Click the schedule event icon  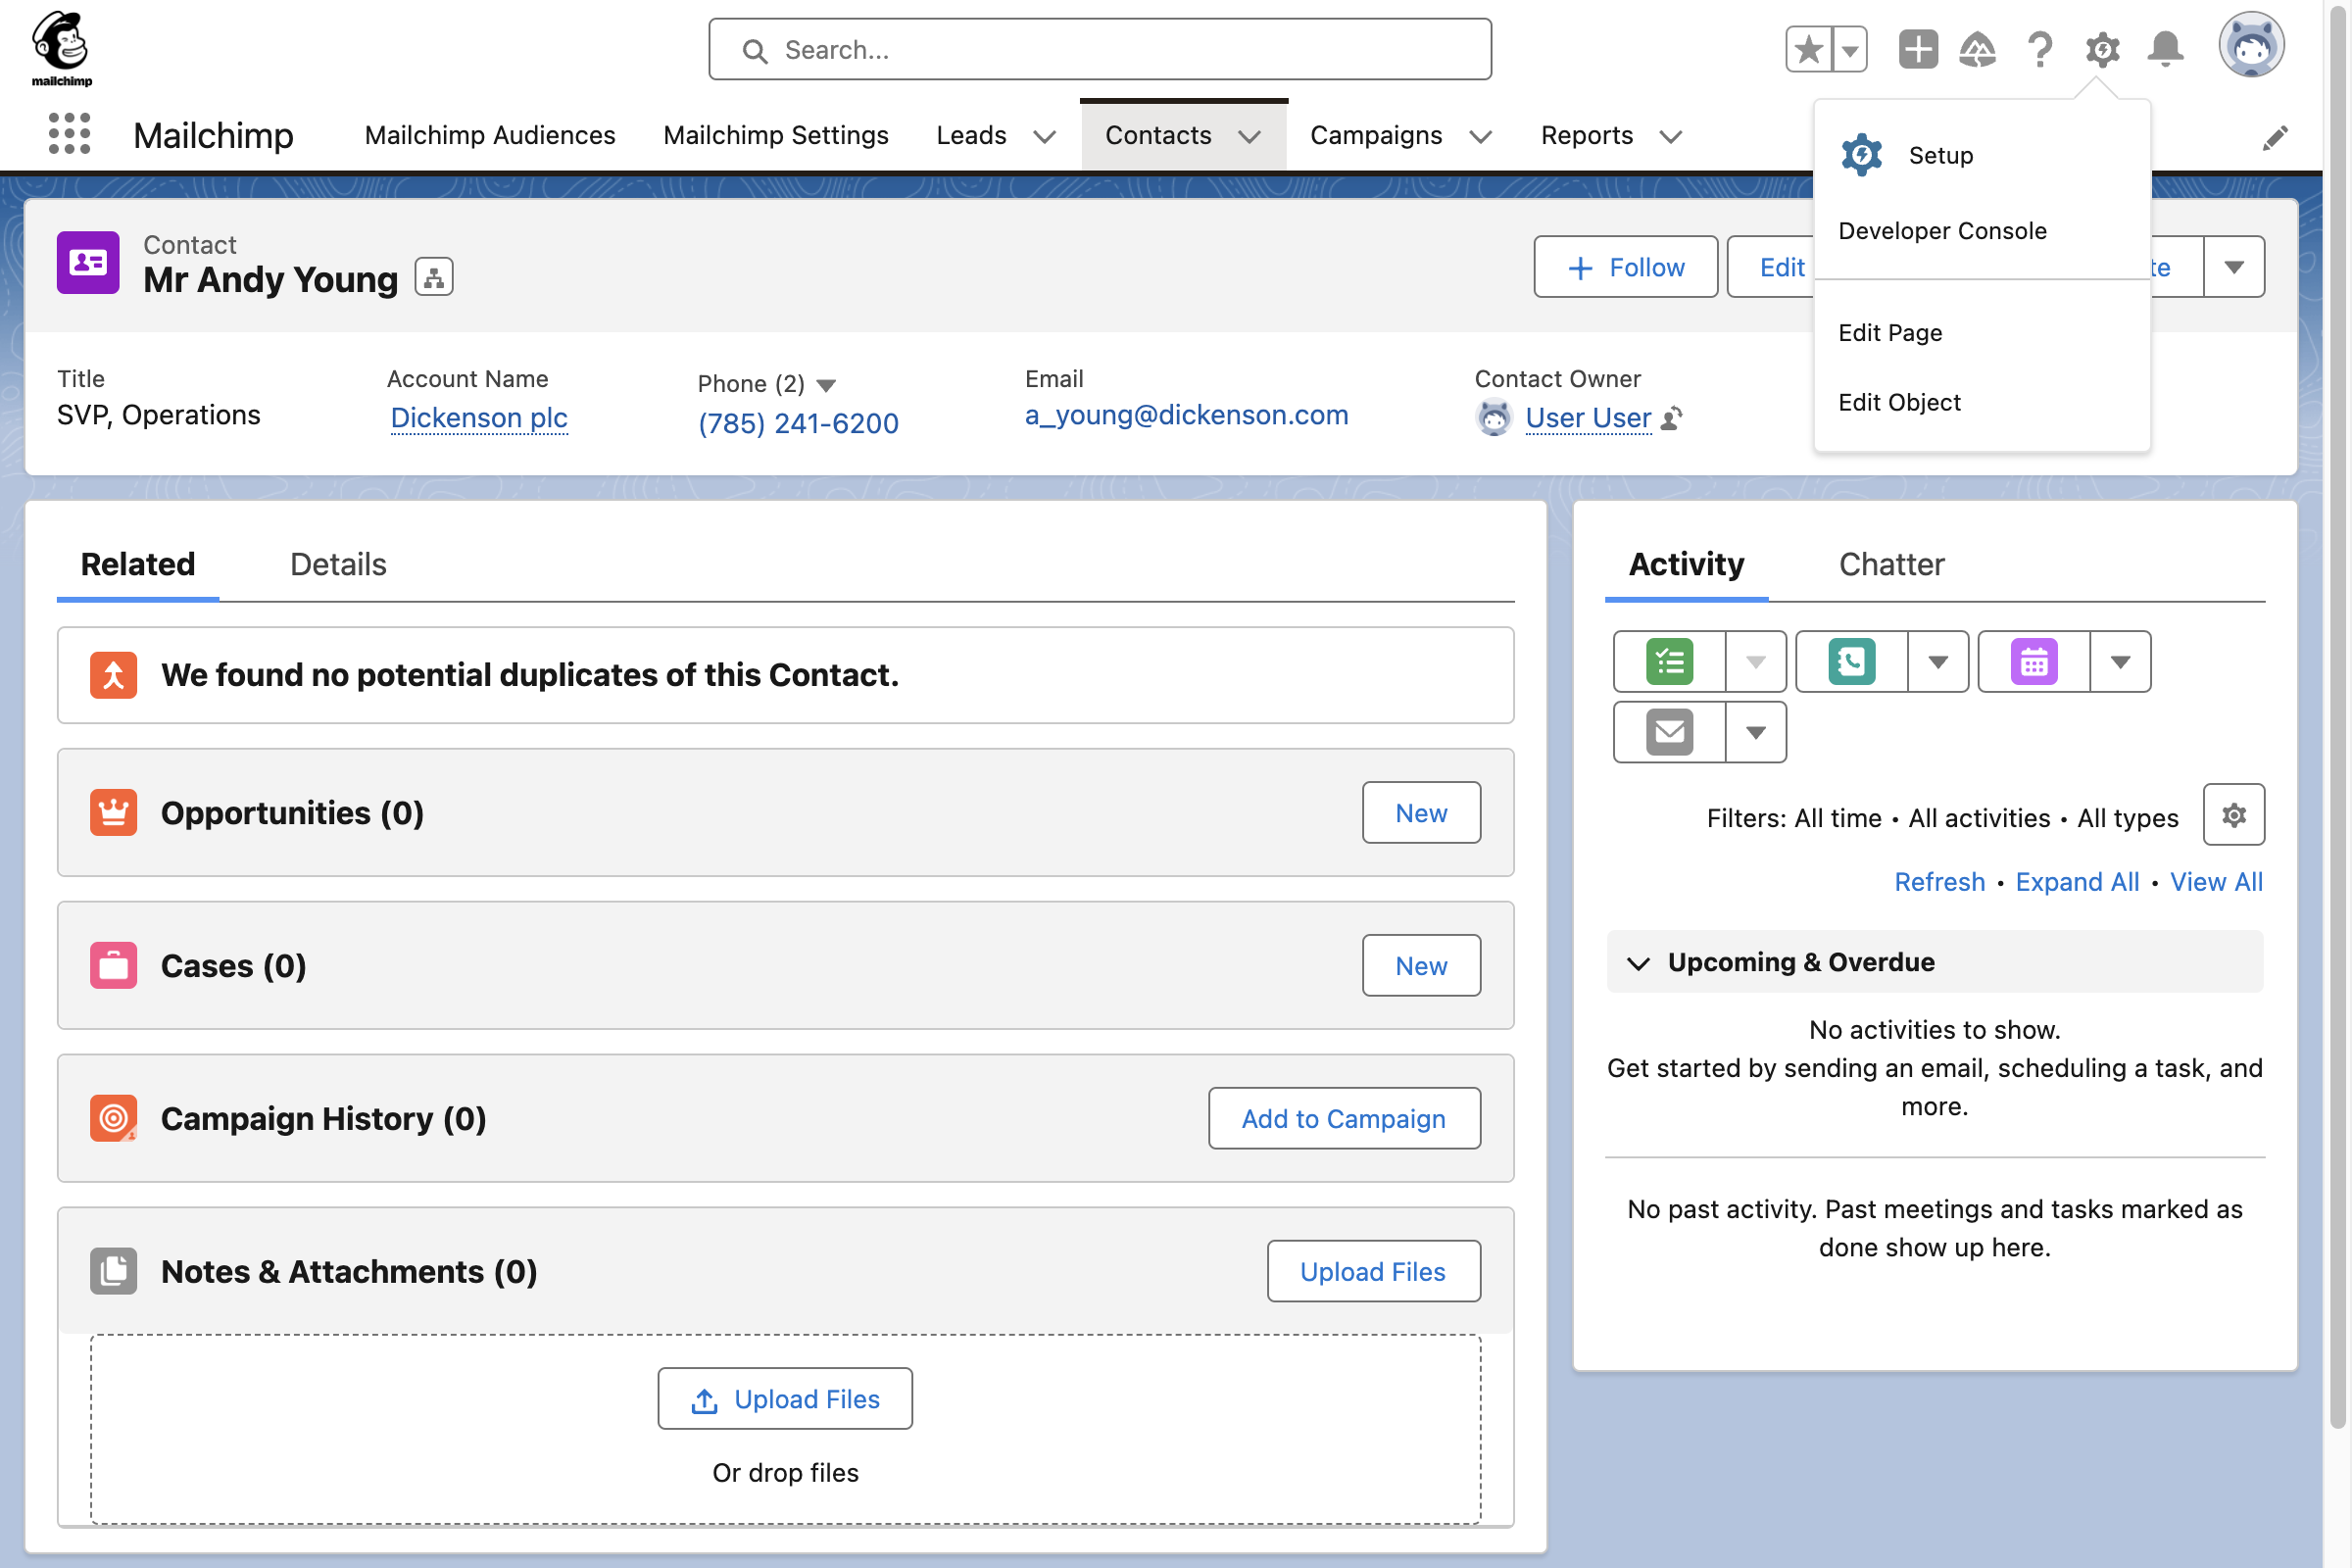[x=2035, y=661]
